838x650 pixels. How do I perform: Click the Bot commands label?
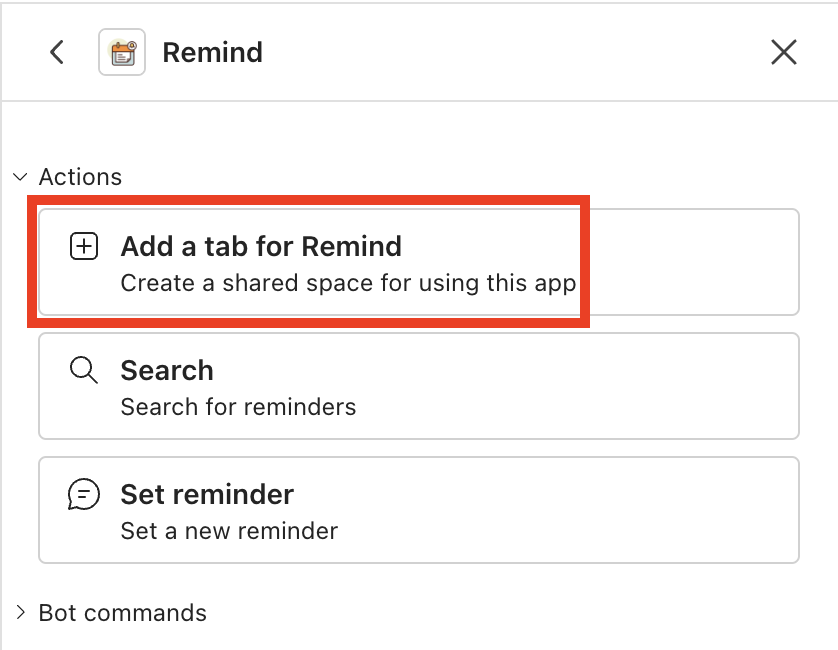(x=122, y=612)
